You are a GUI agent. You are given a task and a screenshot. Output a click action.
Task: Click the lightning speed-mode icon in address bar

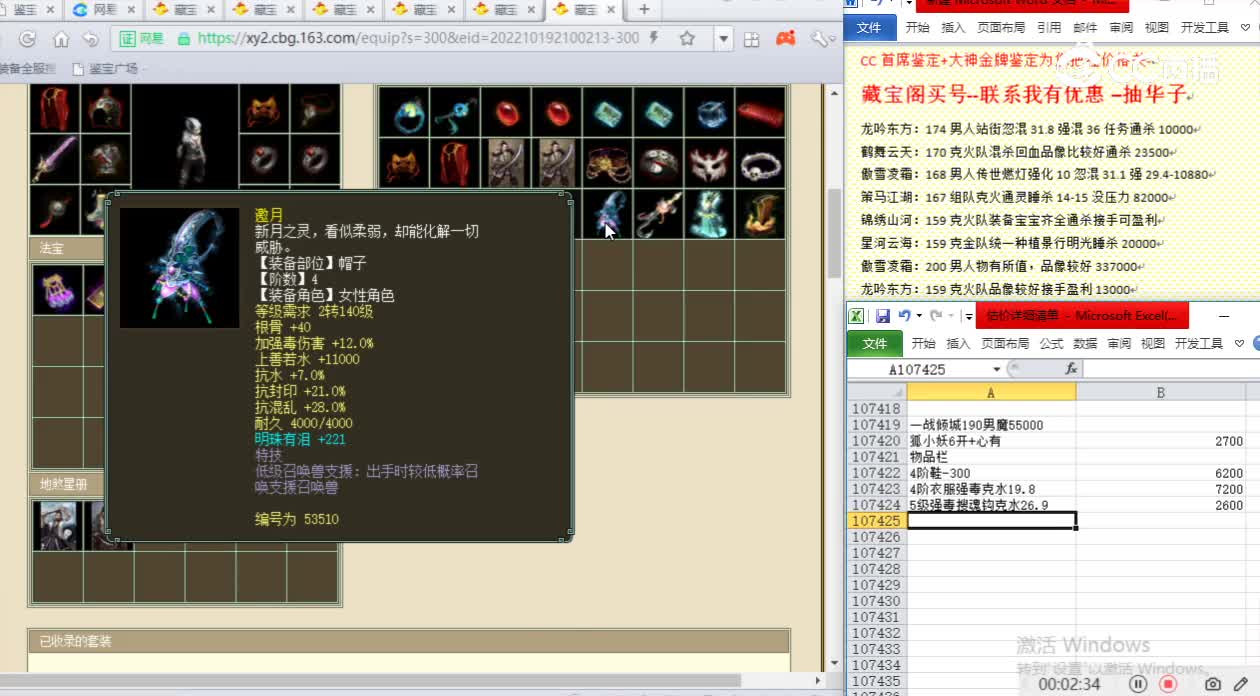[x=653, y=39]
